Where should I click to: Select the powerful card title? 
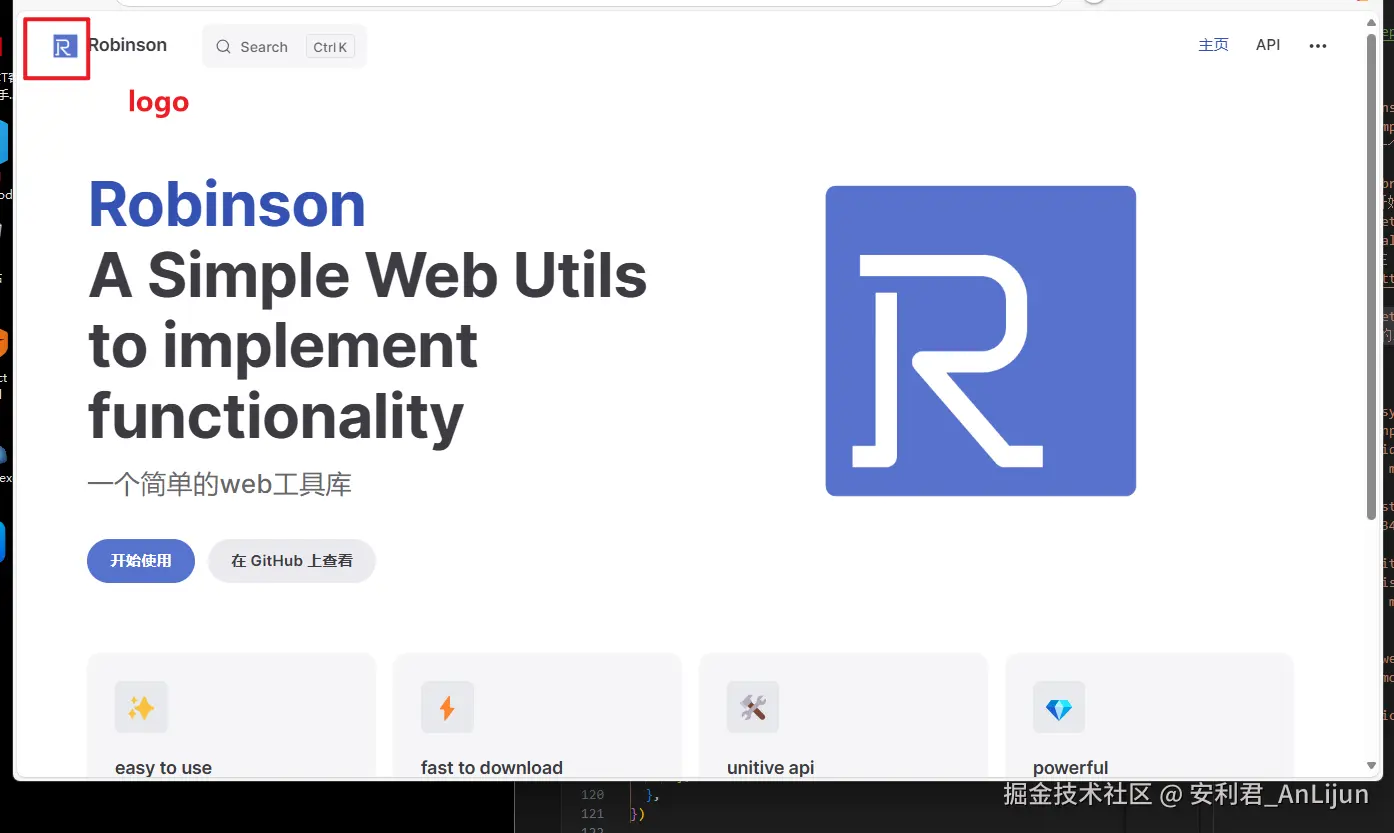pos(1070,768)
